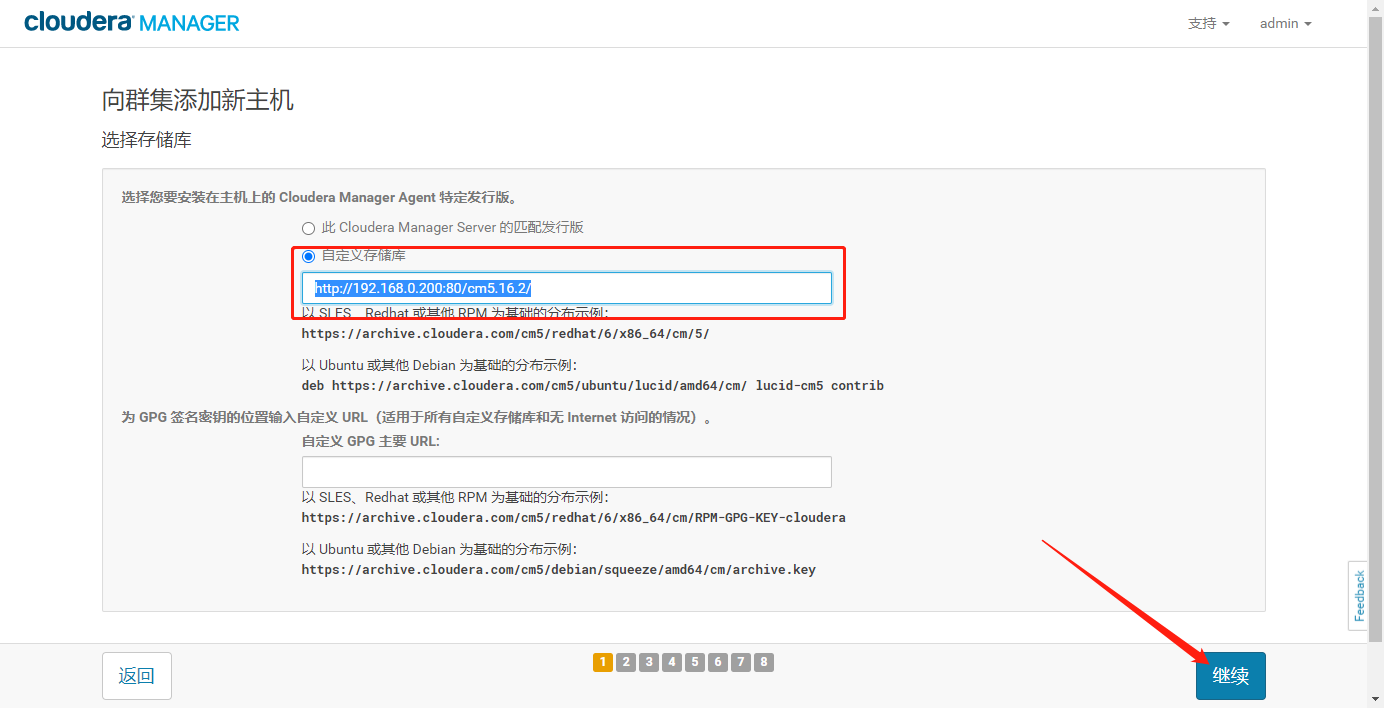Go to wizard step 6
Image resolution: width=1384 pixels, height=708 pixels.
(x=718, y=662)
